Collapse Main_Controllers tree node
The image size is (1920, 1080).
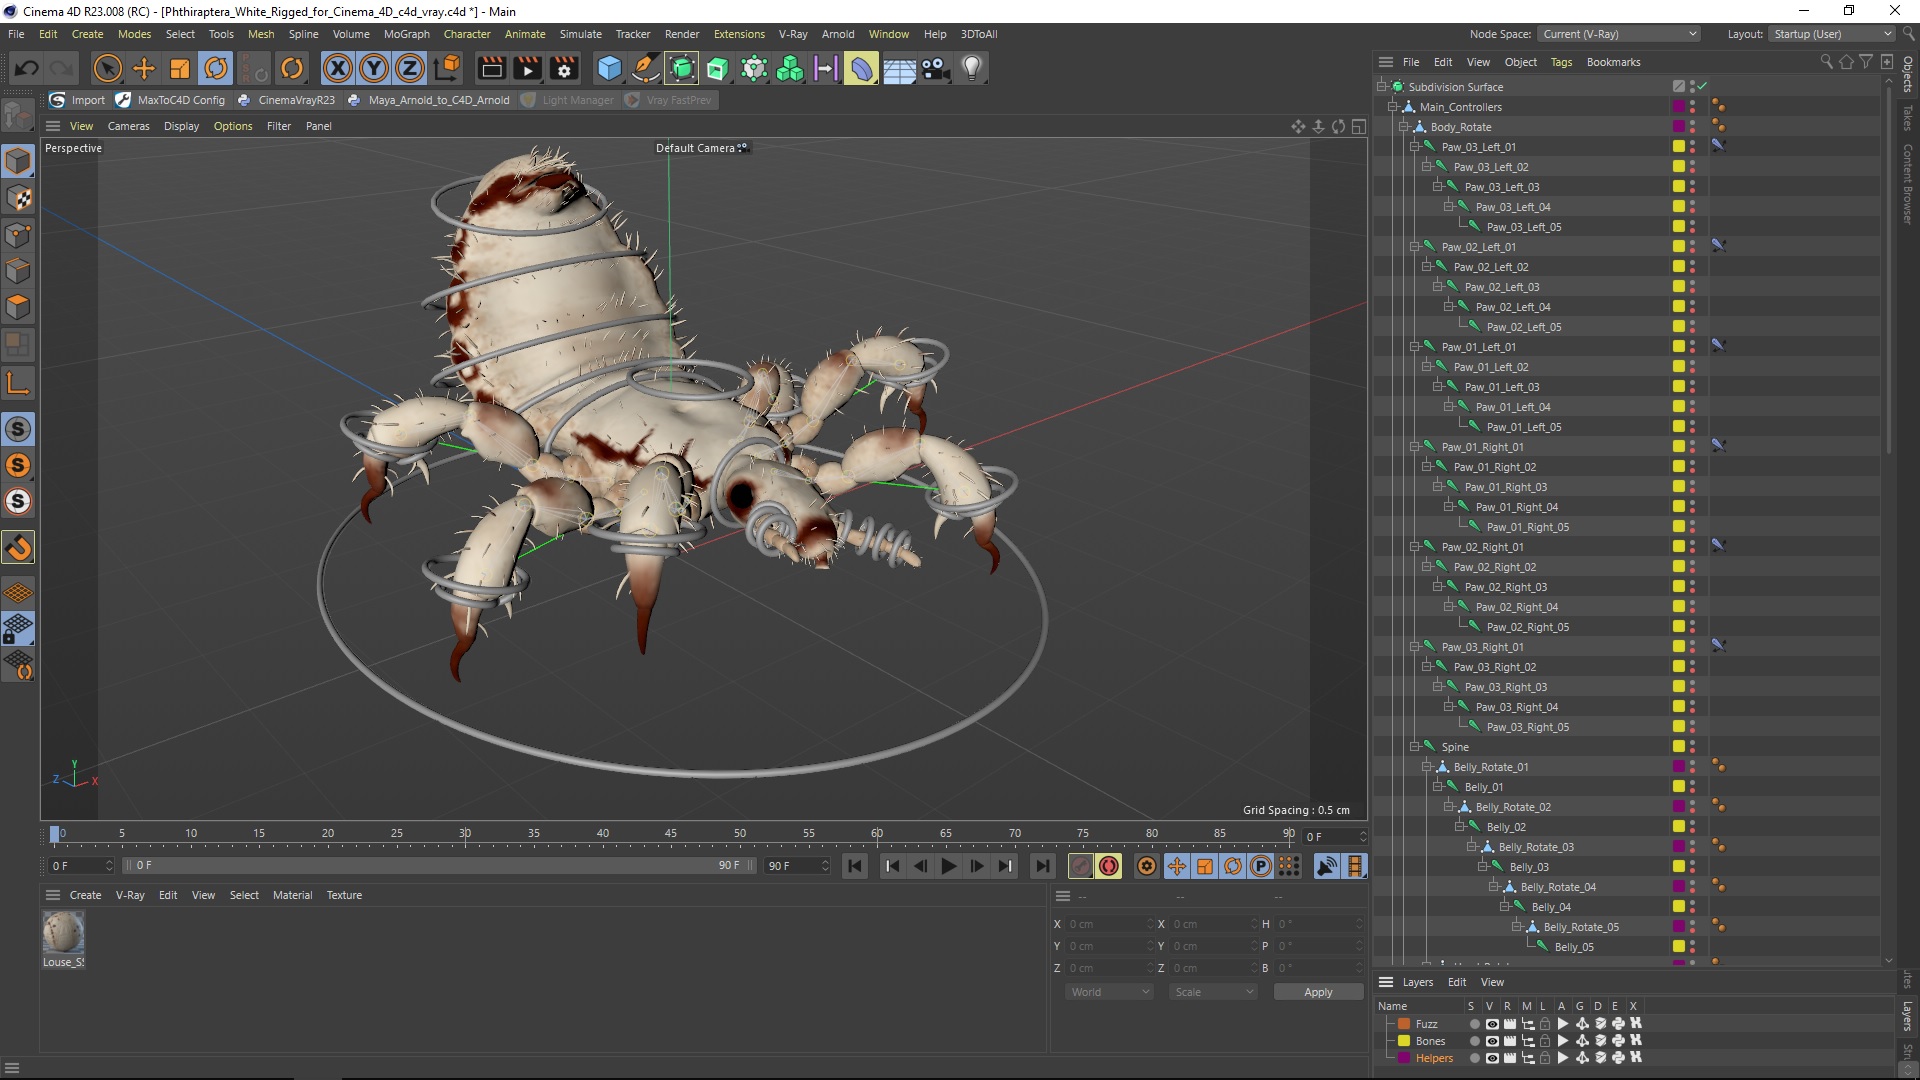1392,107
